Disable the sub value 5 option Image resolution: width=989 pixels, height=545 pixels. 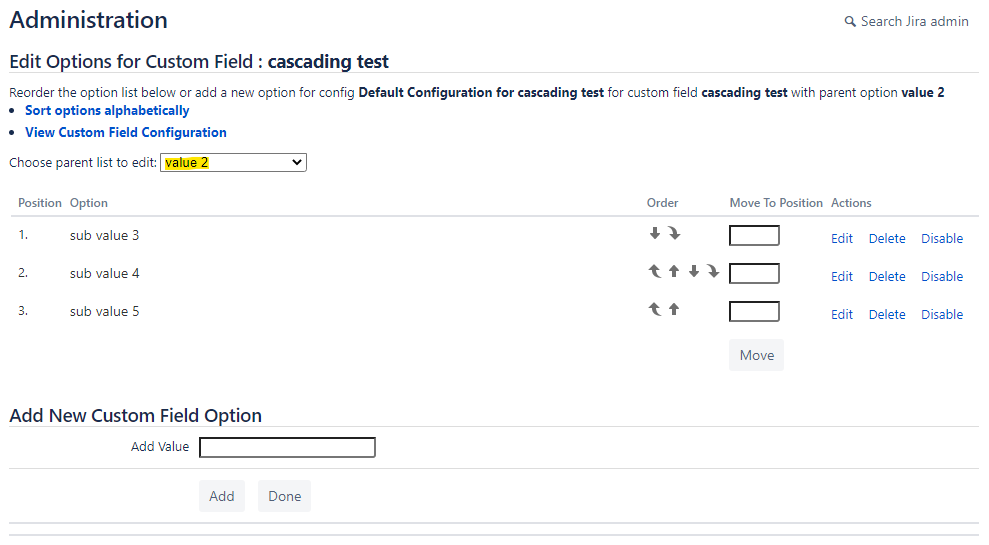point(942,314)
